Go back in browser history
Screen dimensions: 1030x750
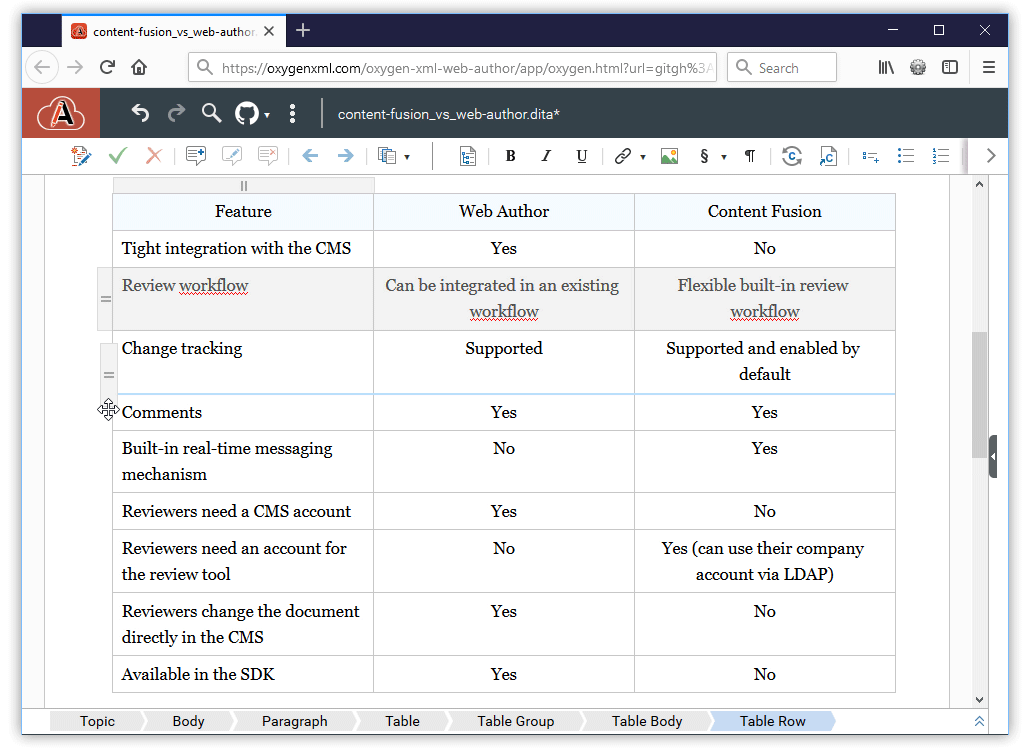tap(42, 67)
